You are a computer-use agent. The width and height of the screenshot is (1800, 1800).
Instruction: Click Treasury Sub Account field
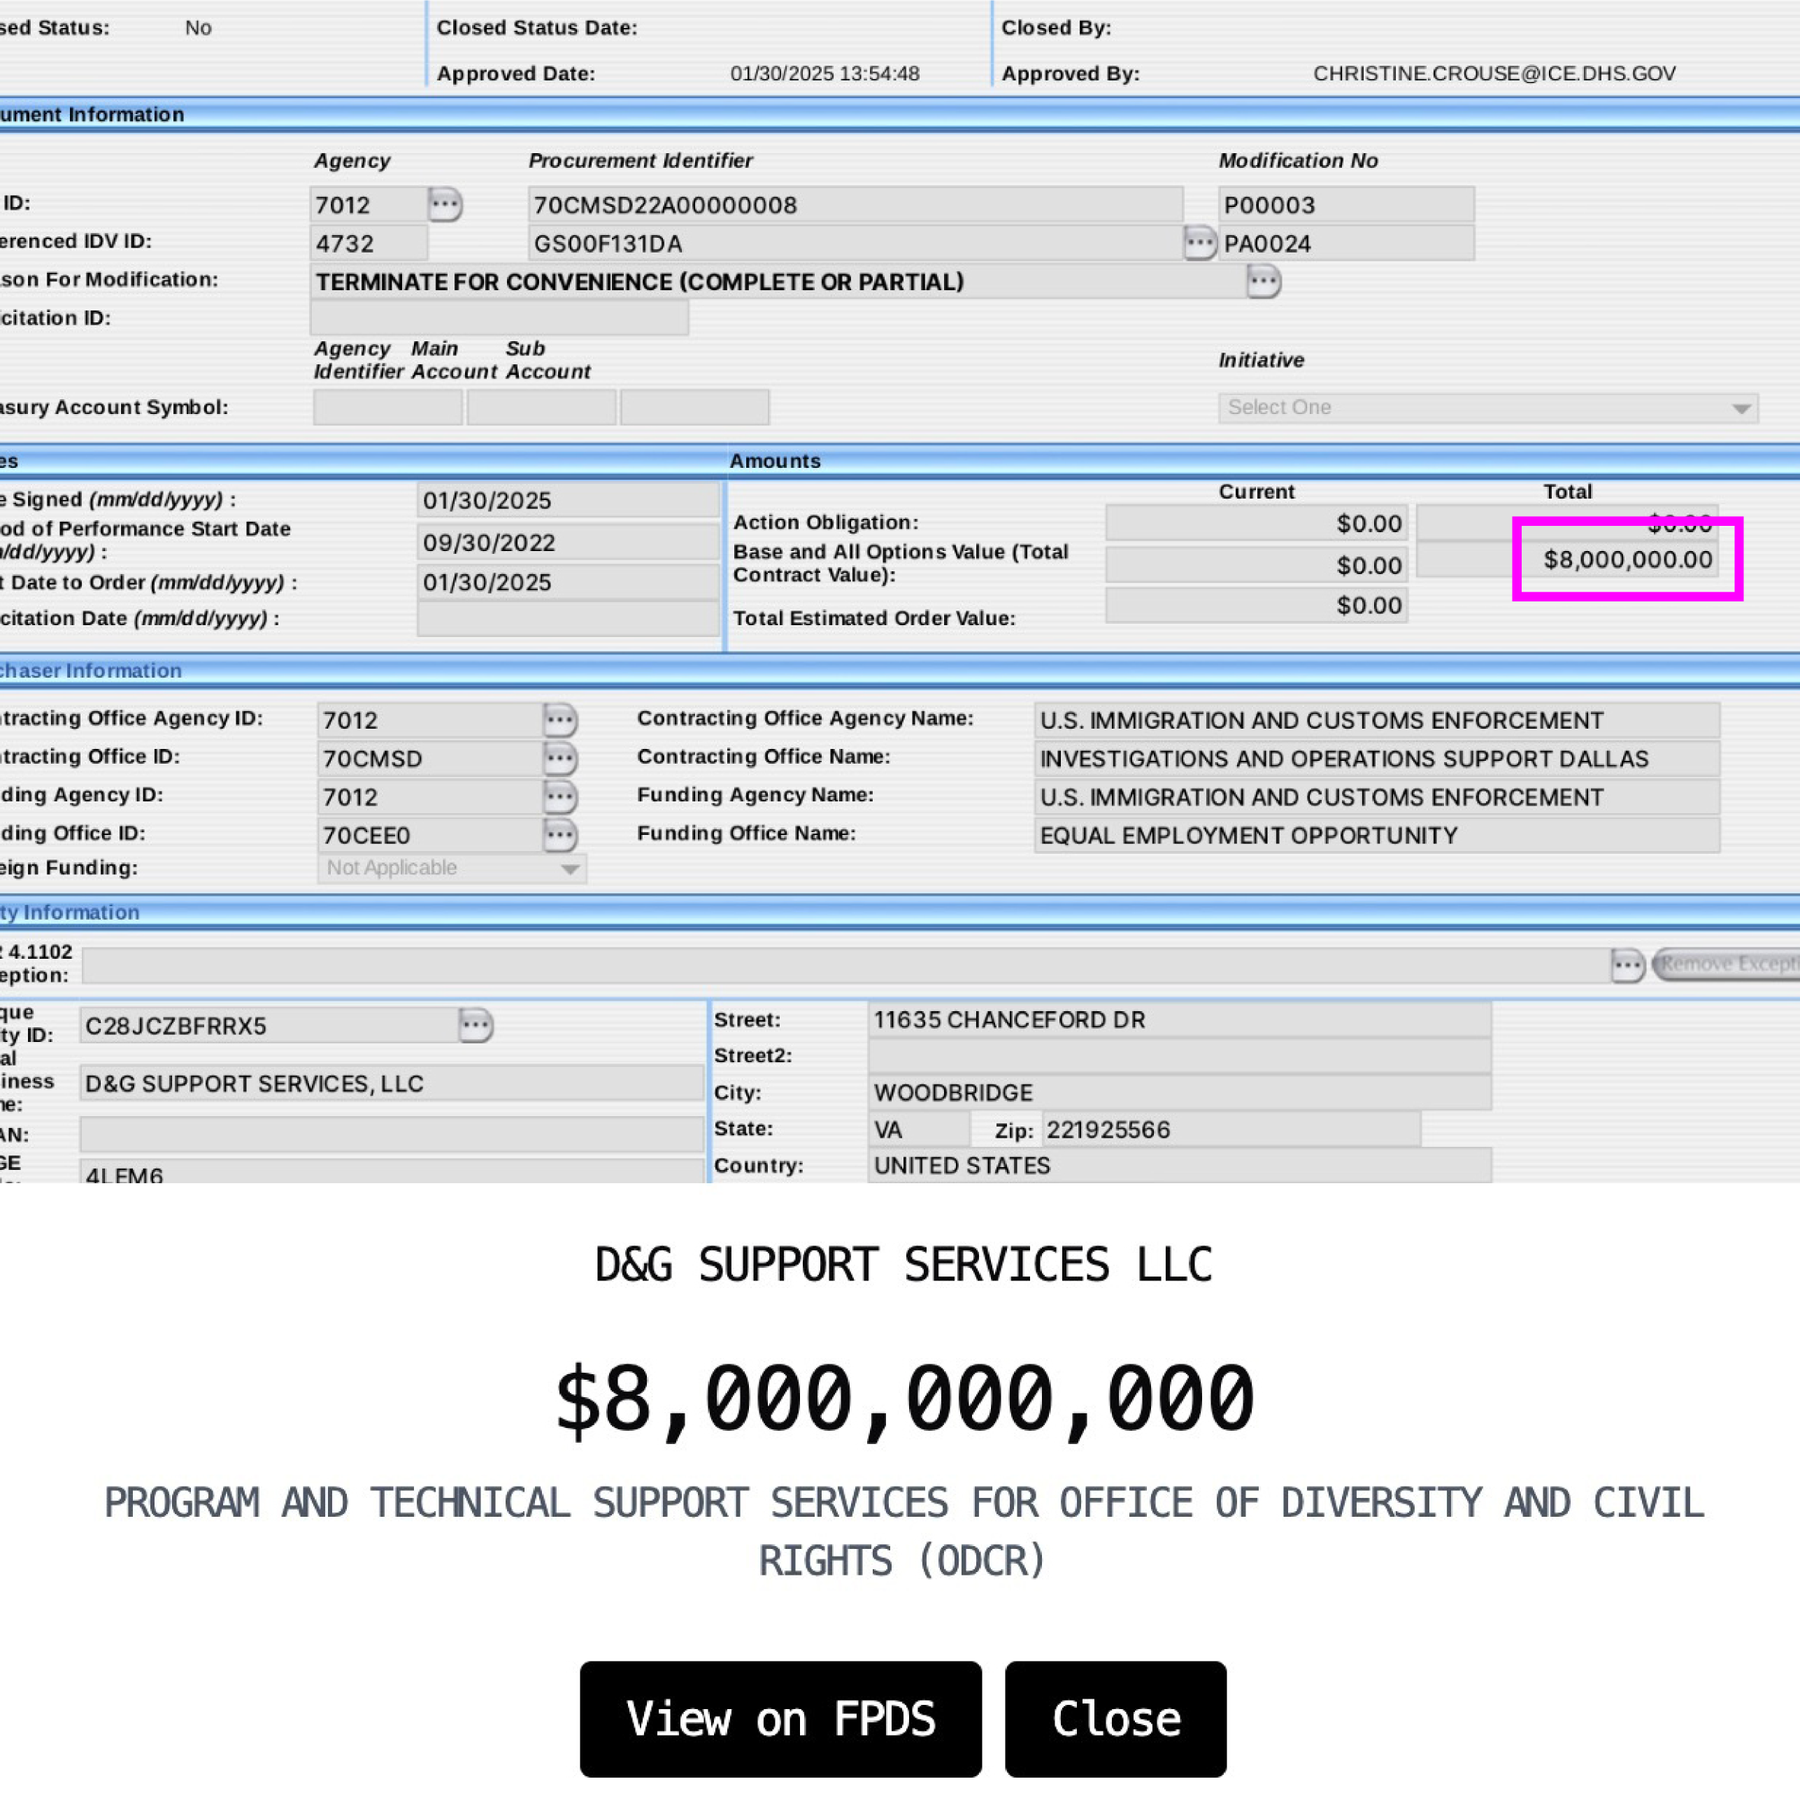pos(694,408)
